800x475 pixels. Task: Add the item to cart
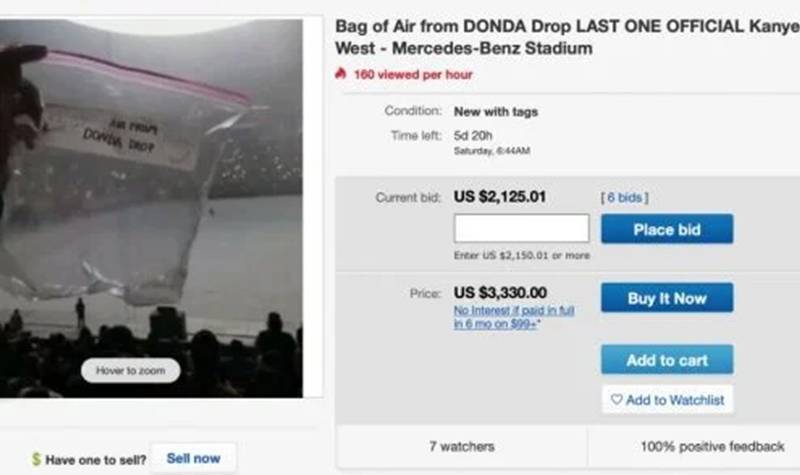[666, 360]
